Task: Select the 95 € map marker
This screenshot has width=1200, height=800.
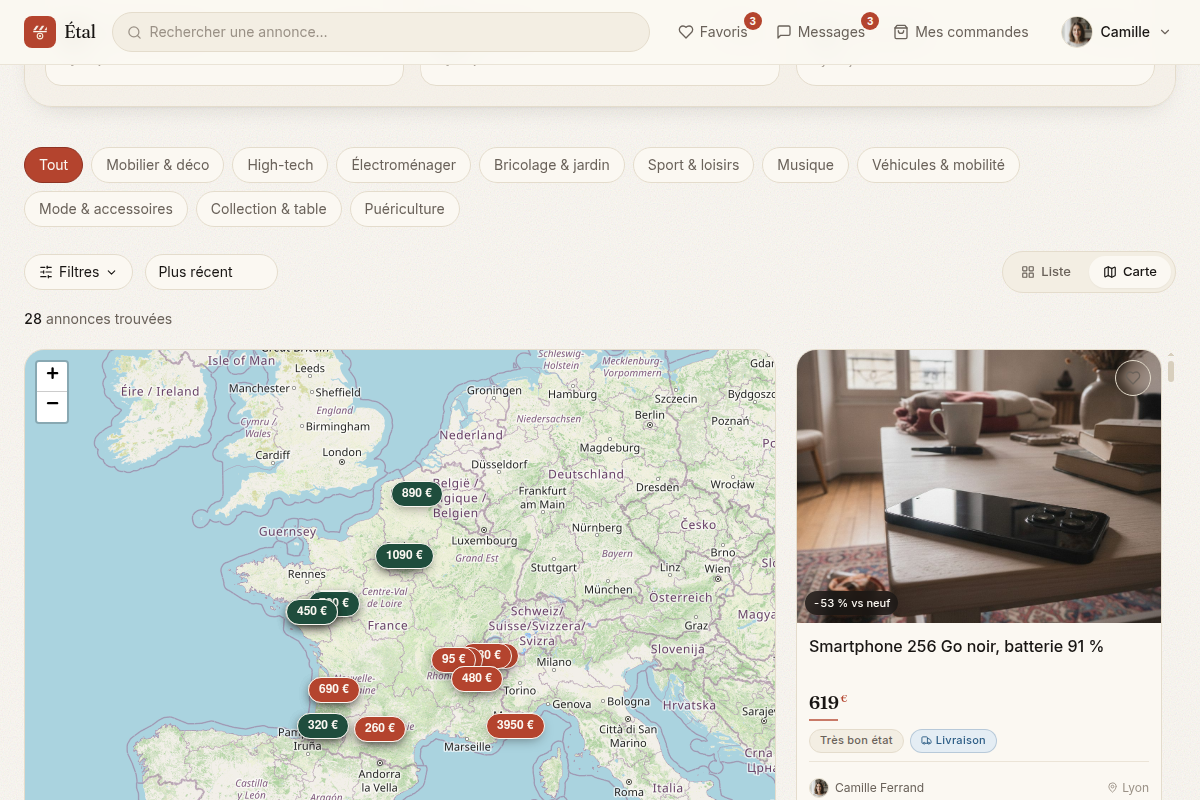Action: pyautogui.click(x=454, y=659)
